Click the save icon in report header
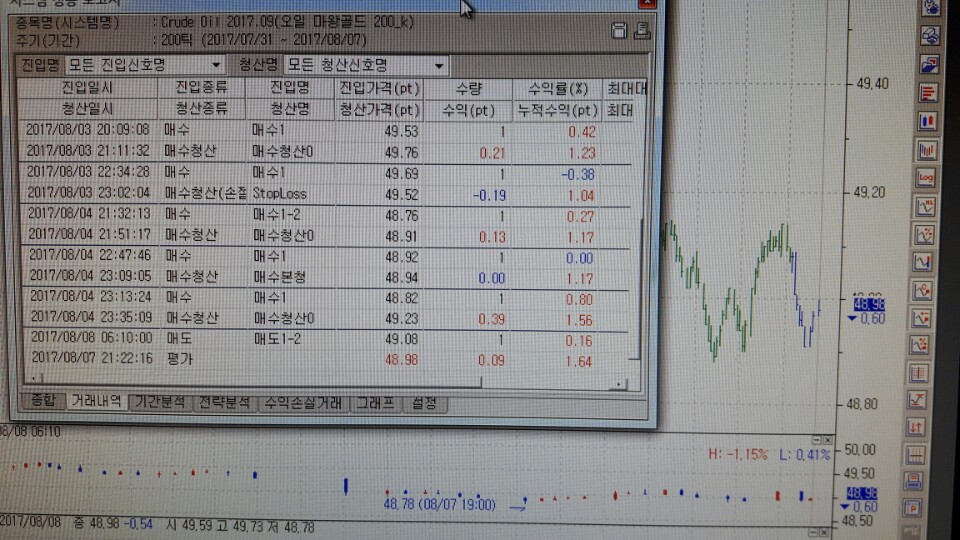 point(618,31)
